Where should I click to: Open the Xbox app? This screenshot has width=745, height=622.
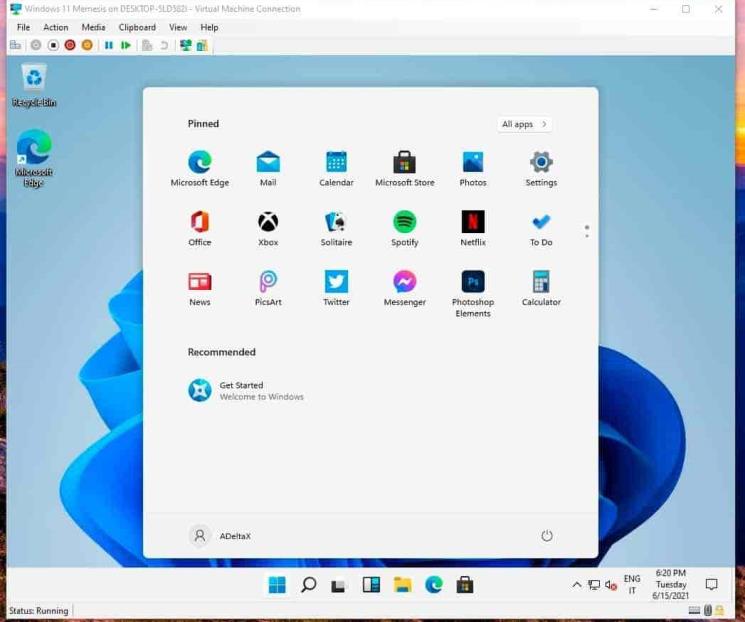pyautogui.click(x=268, y=228)
